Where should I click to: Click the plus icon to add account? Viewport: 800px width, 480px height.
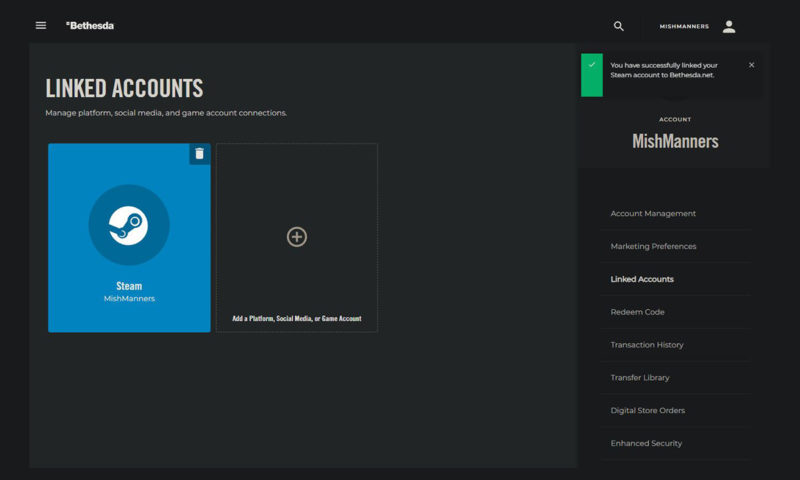297,237
